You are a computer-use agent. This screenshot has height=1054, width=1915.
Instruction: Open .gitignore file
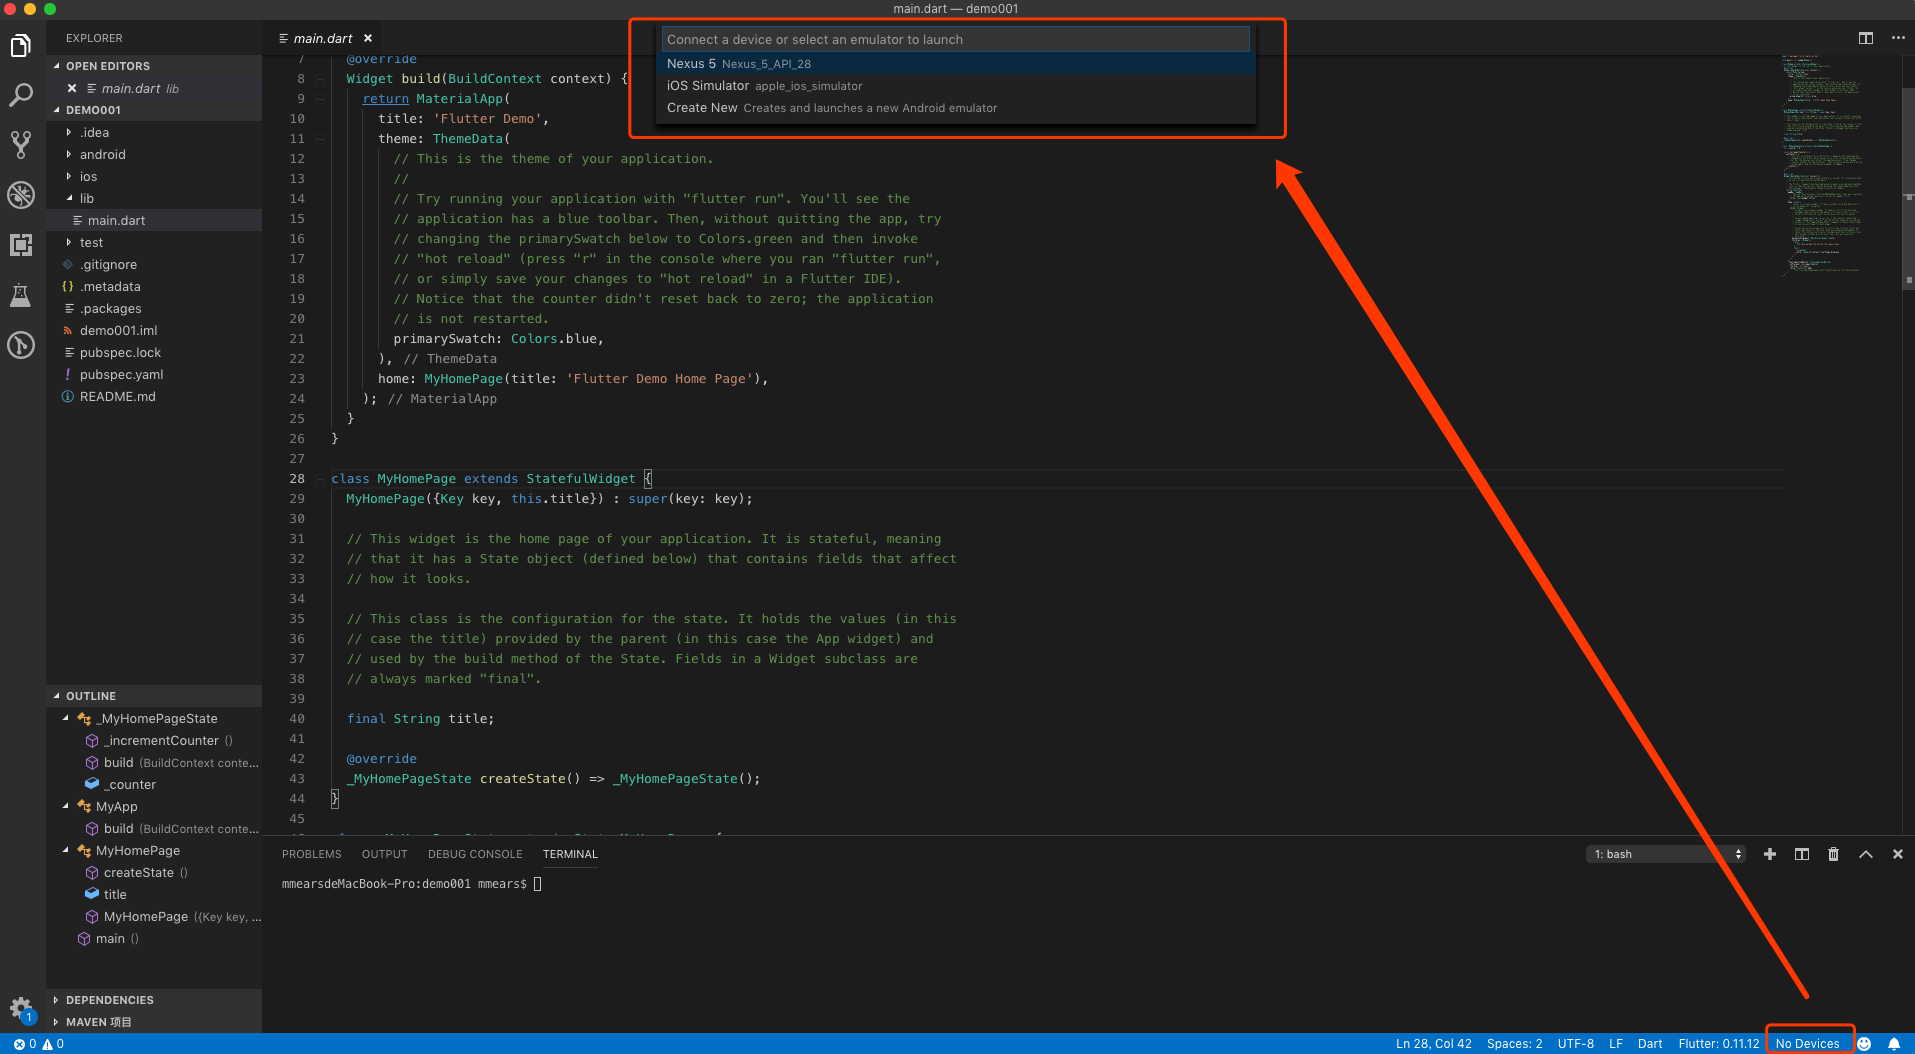click(x=154, y=264)
